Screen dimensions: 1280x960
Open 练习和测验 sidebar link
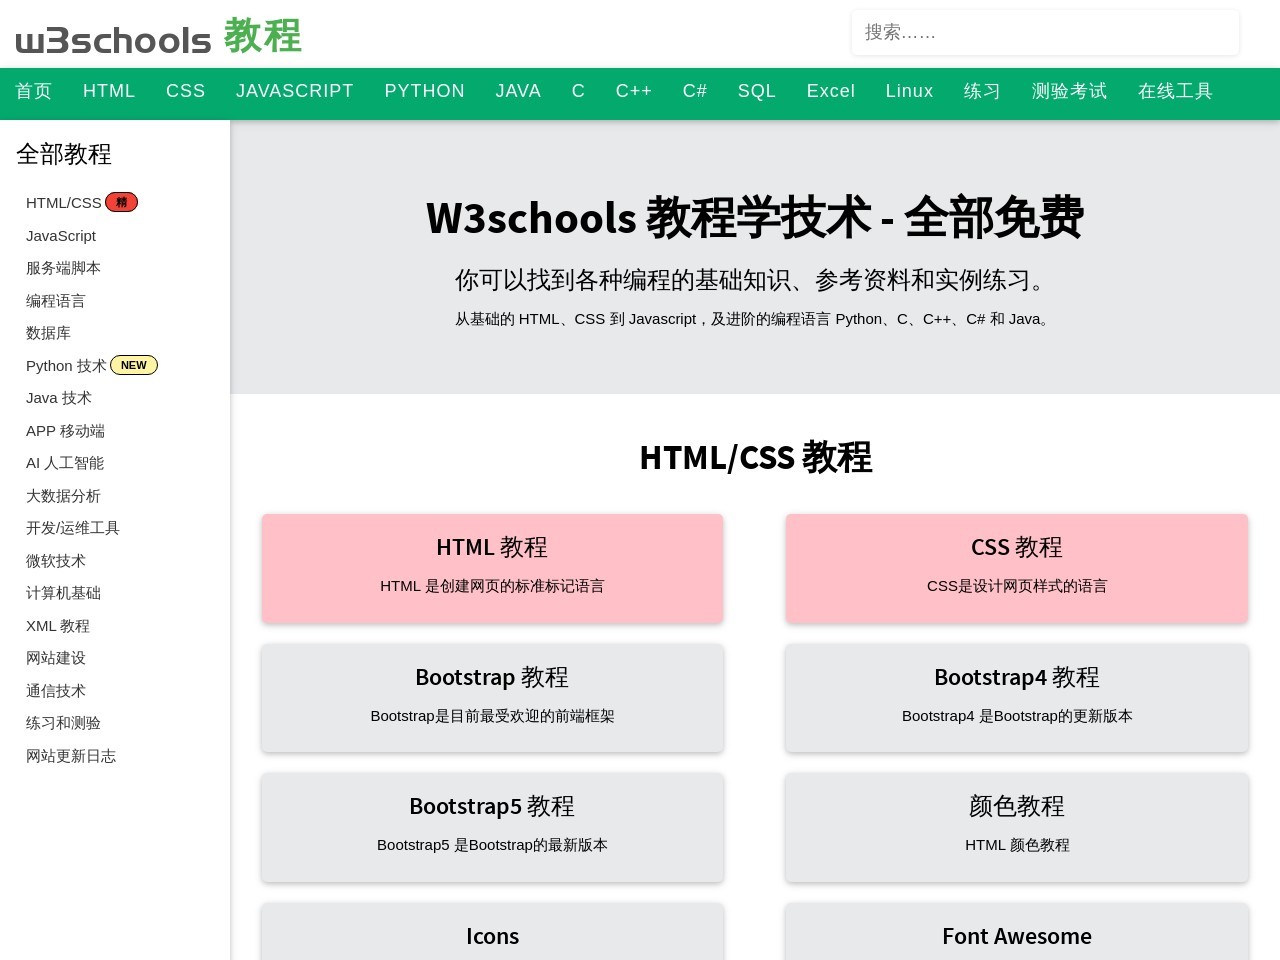[63, 723]
